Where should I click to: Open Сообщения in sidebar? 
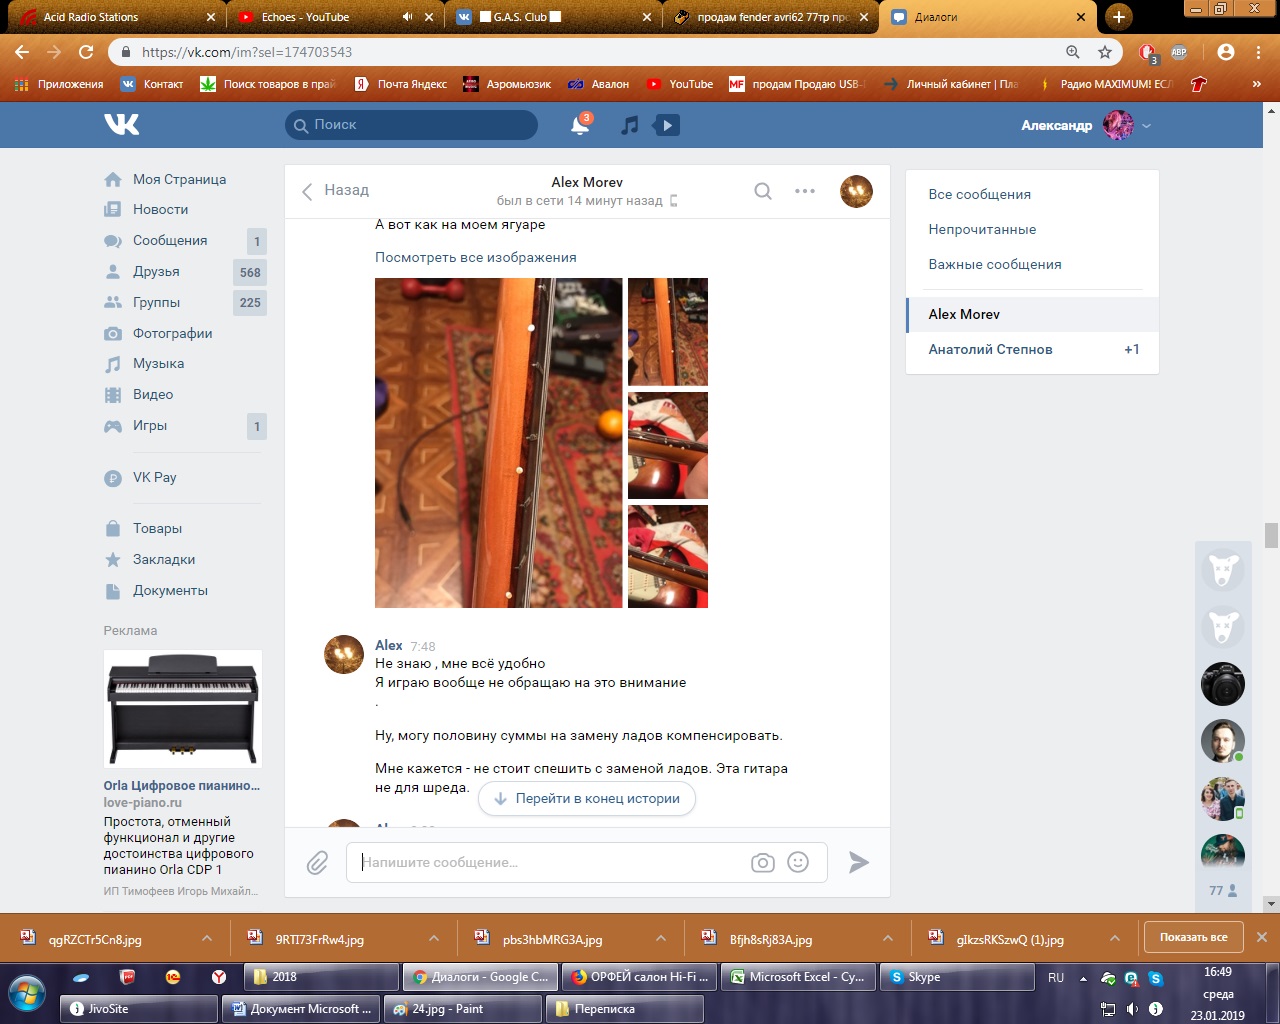point(170,240)
